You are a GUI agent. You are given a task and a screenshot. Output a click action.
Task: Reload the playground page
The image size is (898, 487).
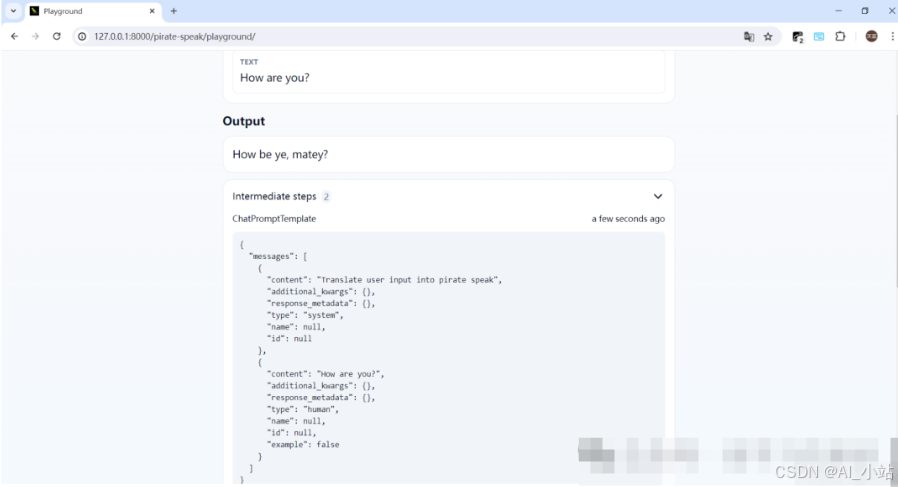coord(56,36)
